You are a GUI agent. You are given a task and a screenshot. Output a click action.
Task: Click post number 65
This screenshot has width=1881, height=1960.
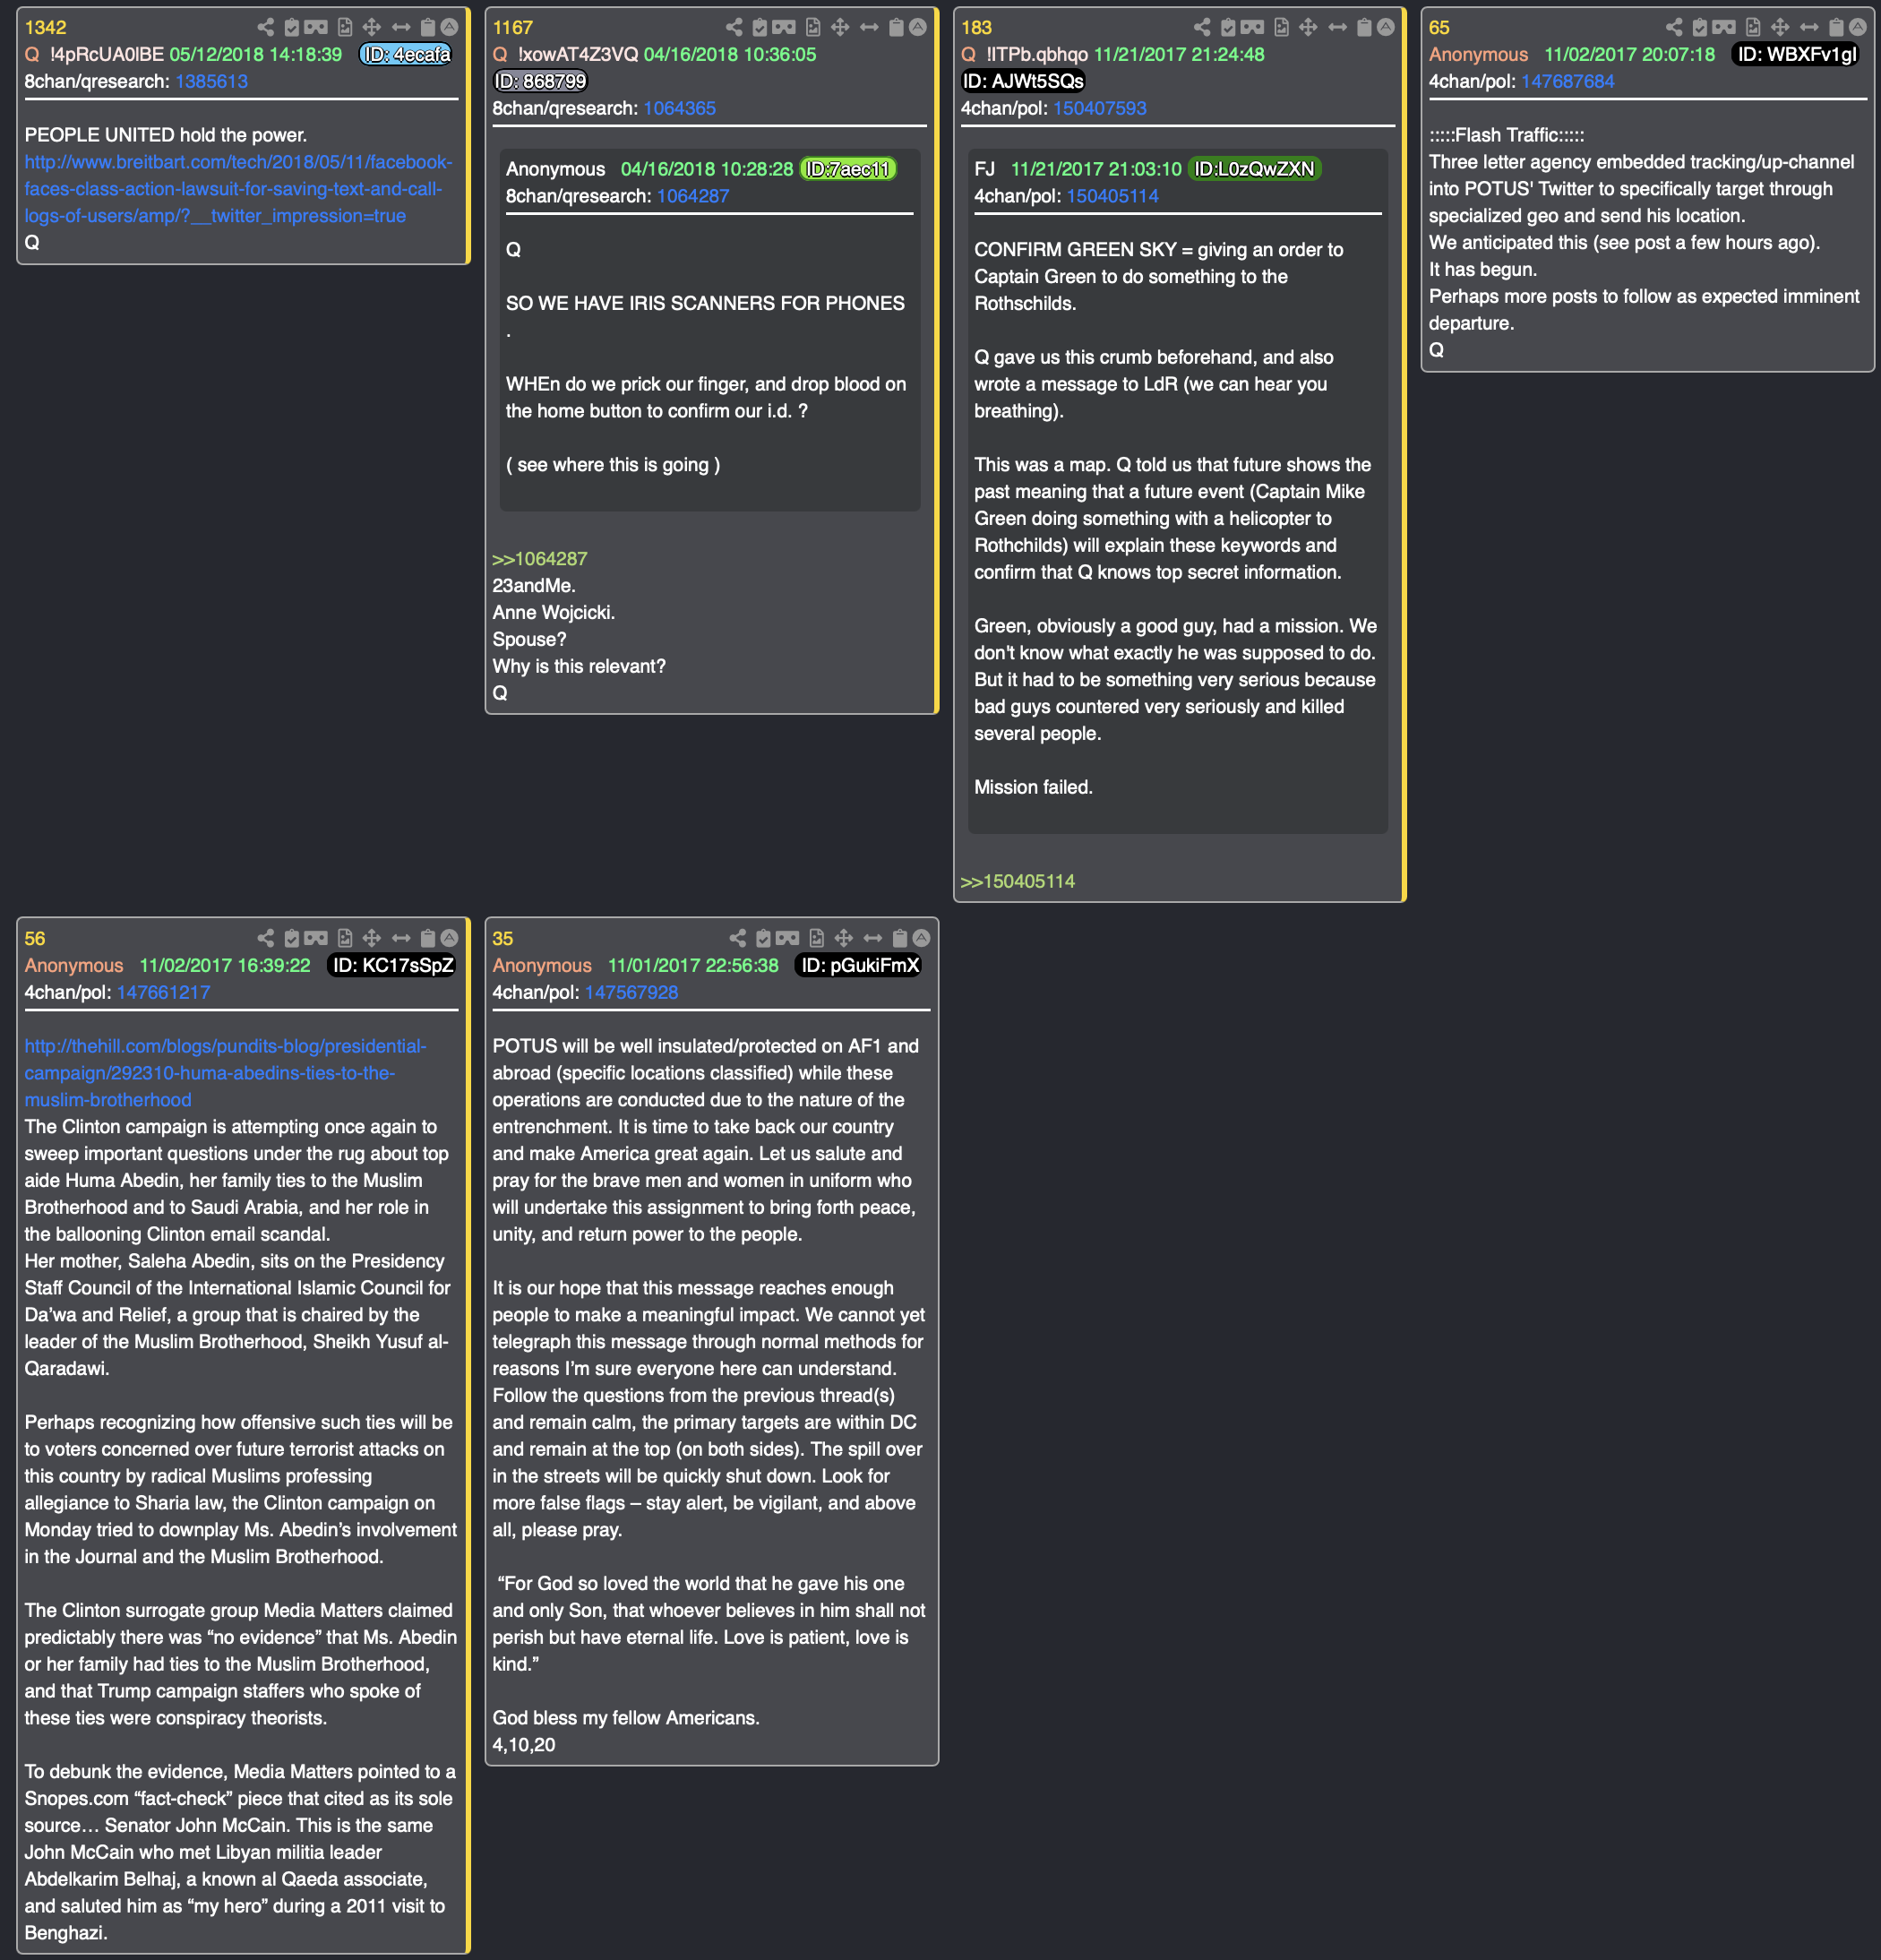pyautogui.click(x=1439, y=28)
